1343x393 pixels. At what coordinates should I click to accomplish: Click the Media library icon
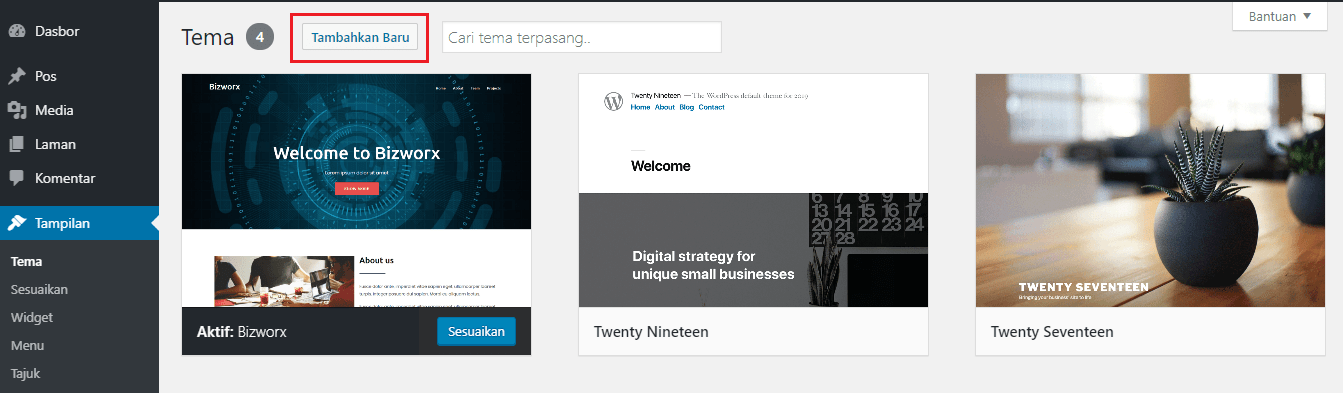(16, 111)
